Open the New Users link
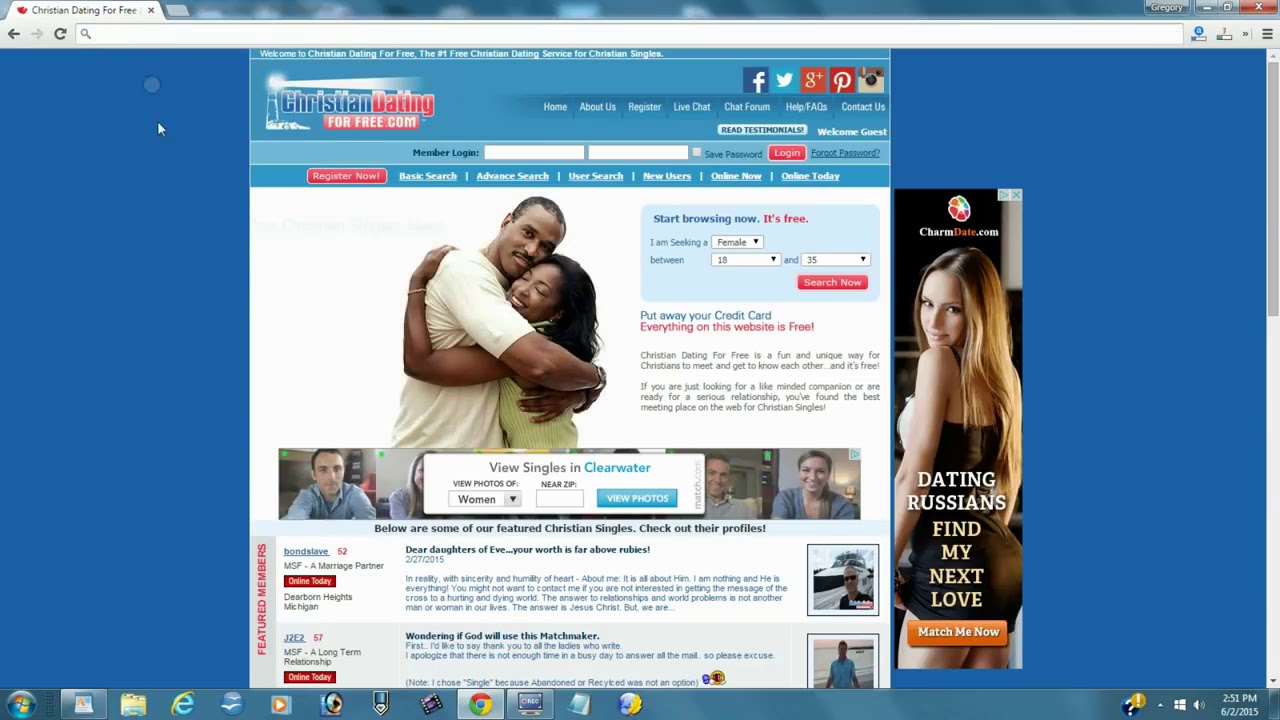The height and width of the screenshot is (720, 1280). [x=667, y=176]
